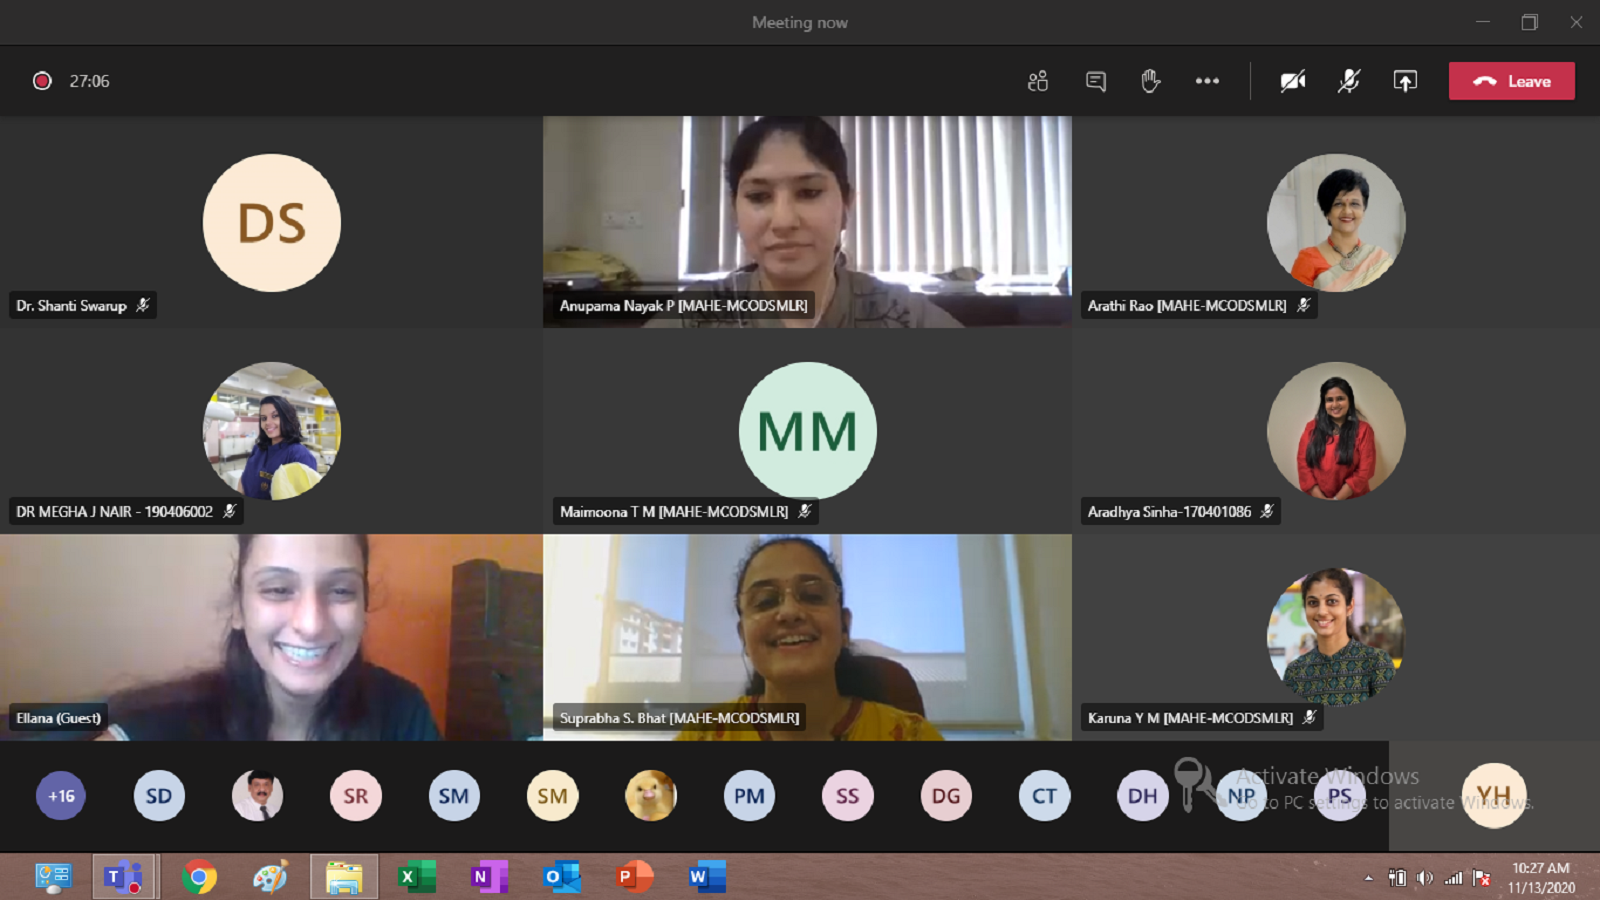1600x900 pixels.
Task: Open the meeting chat conversation
Action: 1096,81
